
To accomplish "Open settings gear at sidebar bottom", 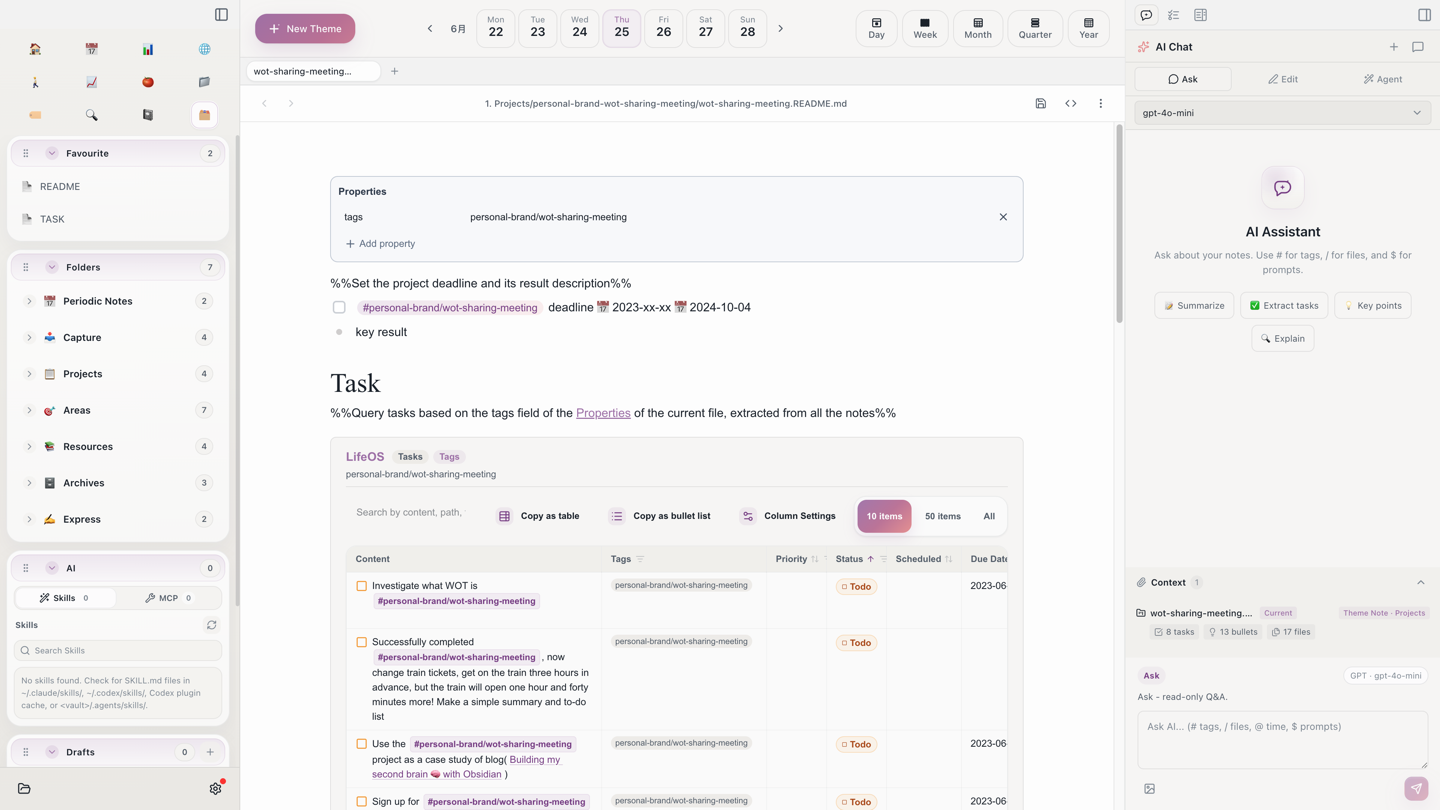I will pyautogui.click(x=215, y=788).
